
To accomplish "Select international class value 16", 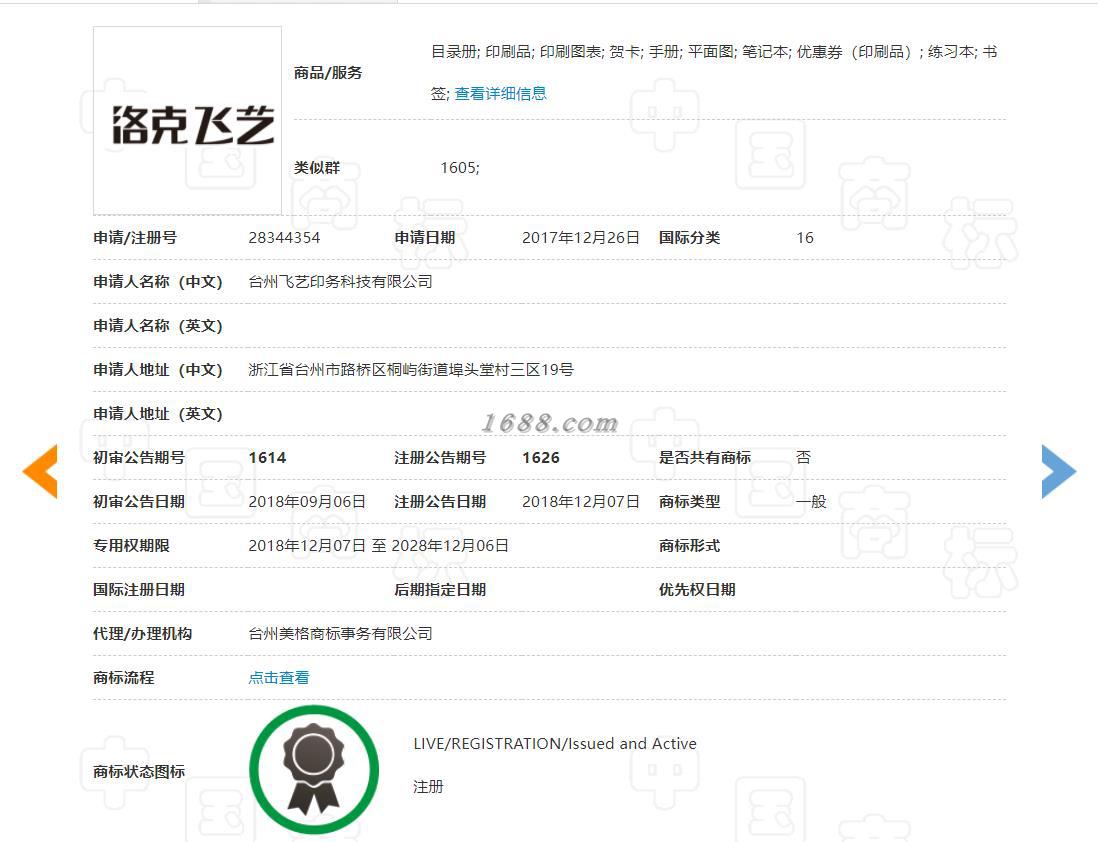I will point(805,238).
